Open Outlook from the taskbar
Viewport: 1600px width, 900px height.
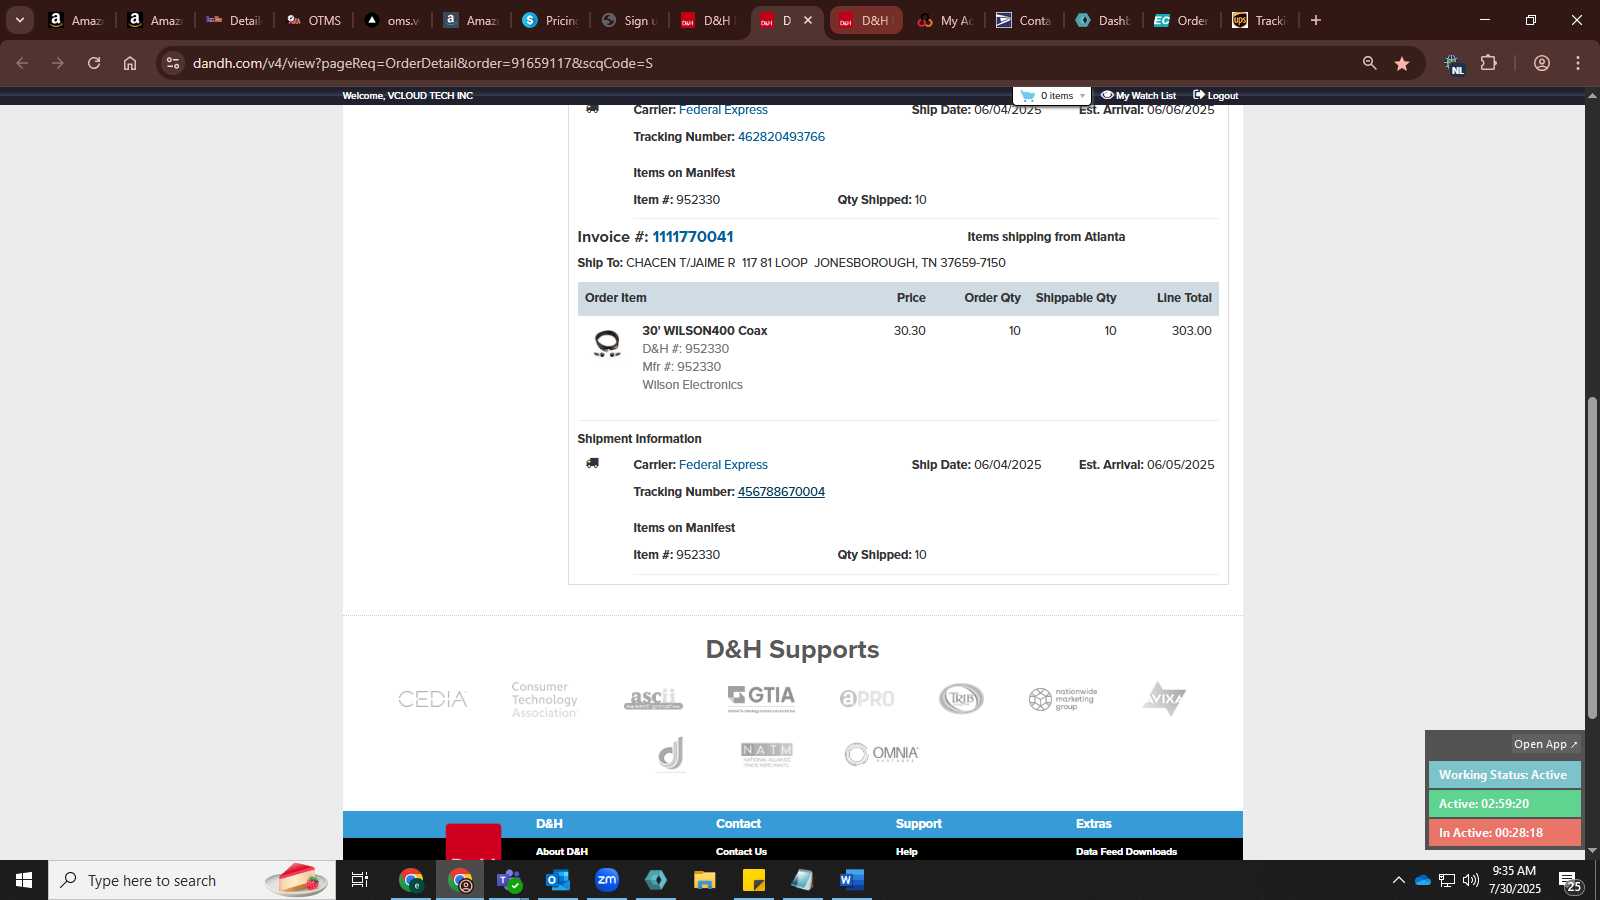(x=558, y=880)
